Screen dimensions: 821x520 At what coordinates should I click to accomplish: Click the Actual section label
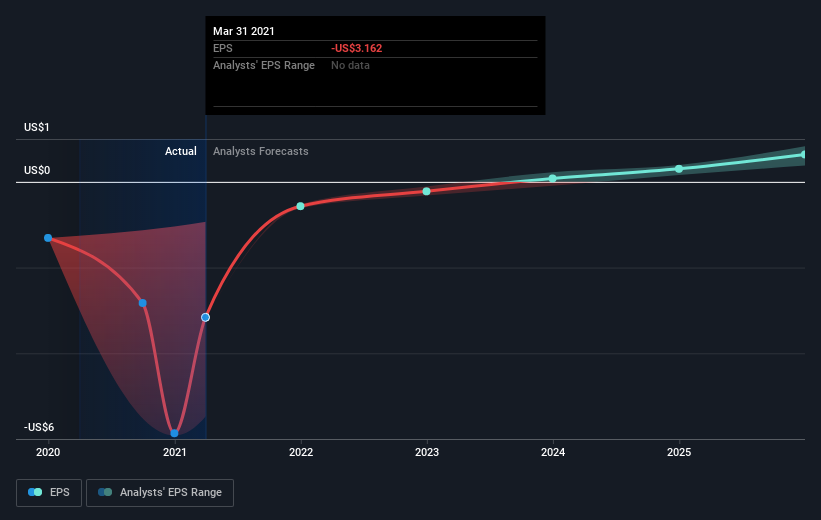(181, 151)
